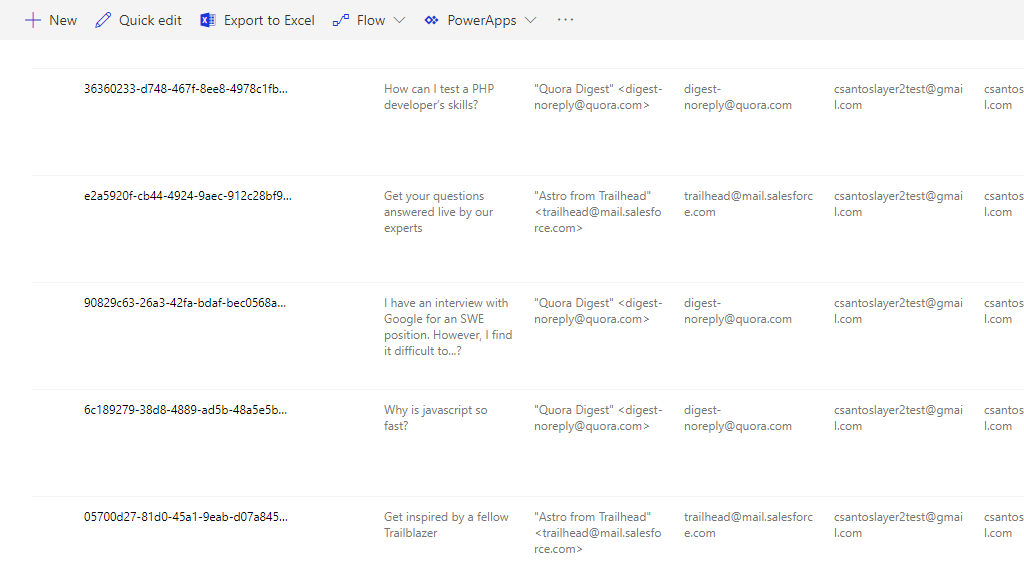Open item 05700d27-81d0-45a1-9eab
Viewport: 1024px width, 561px height.
tap(185, 517)
